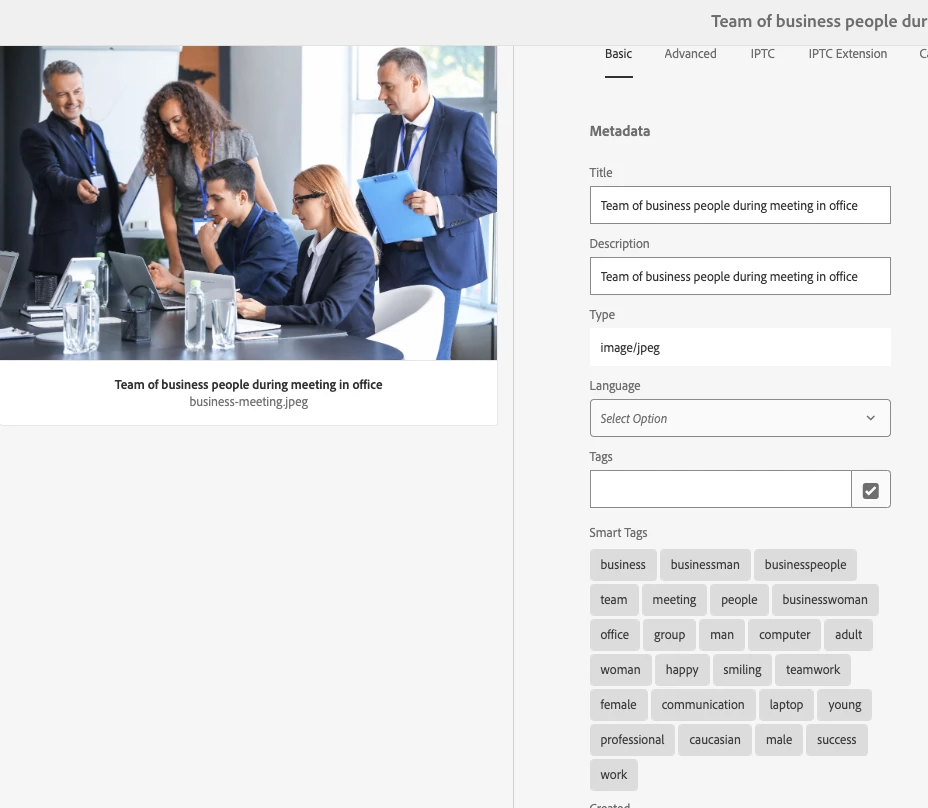The height and width of the screenshot is (808, 928).
Task: Click the Language dropdown chevron arrow
Action: point(871,418)
